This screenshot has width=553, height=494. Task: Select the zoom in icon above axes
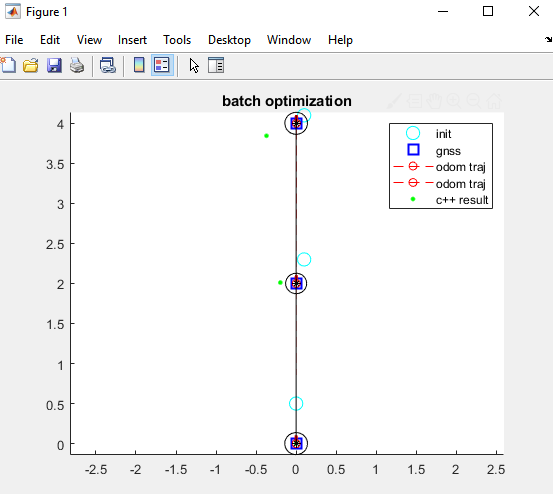pyautogui.click(x=454, y=101)
